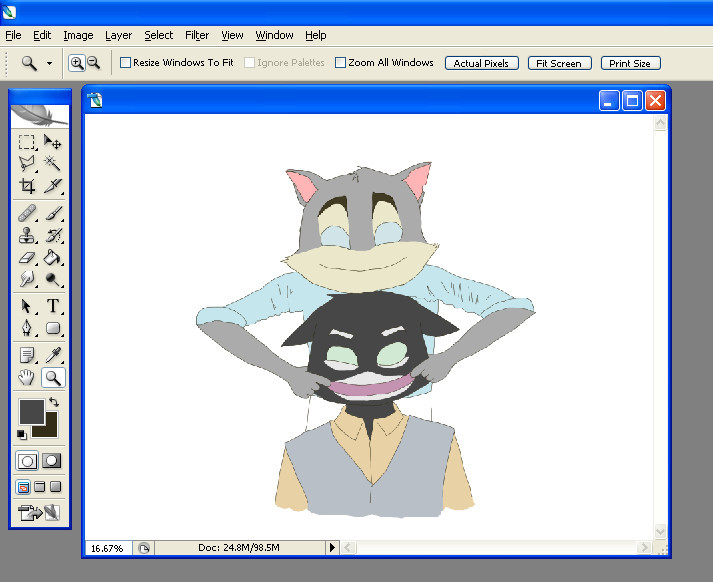Image resolution: width=713 pixels, height=582 pixels.
Task: Select the Polygonal Lasso tool
Action: (x=27, y=163)
